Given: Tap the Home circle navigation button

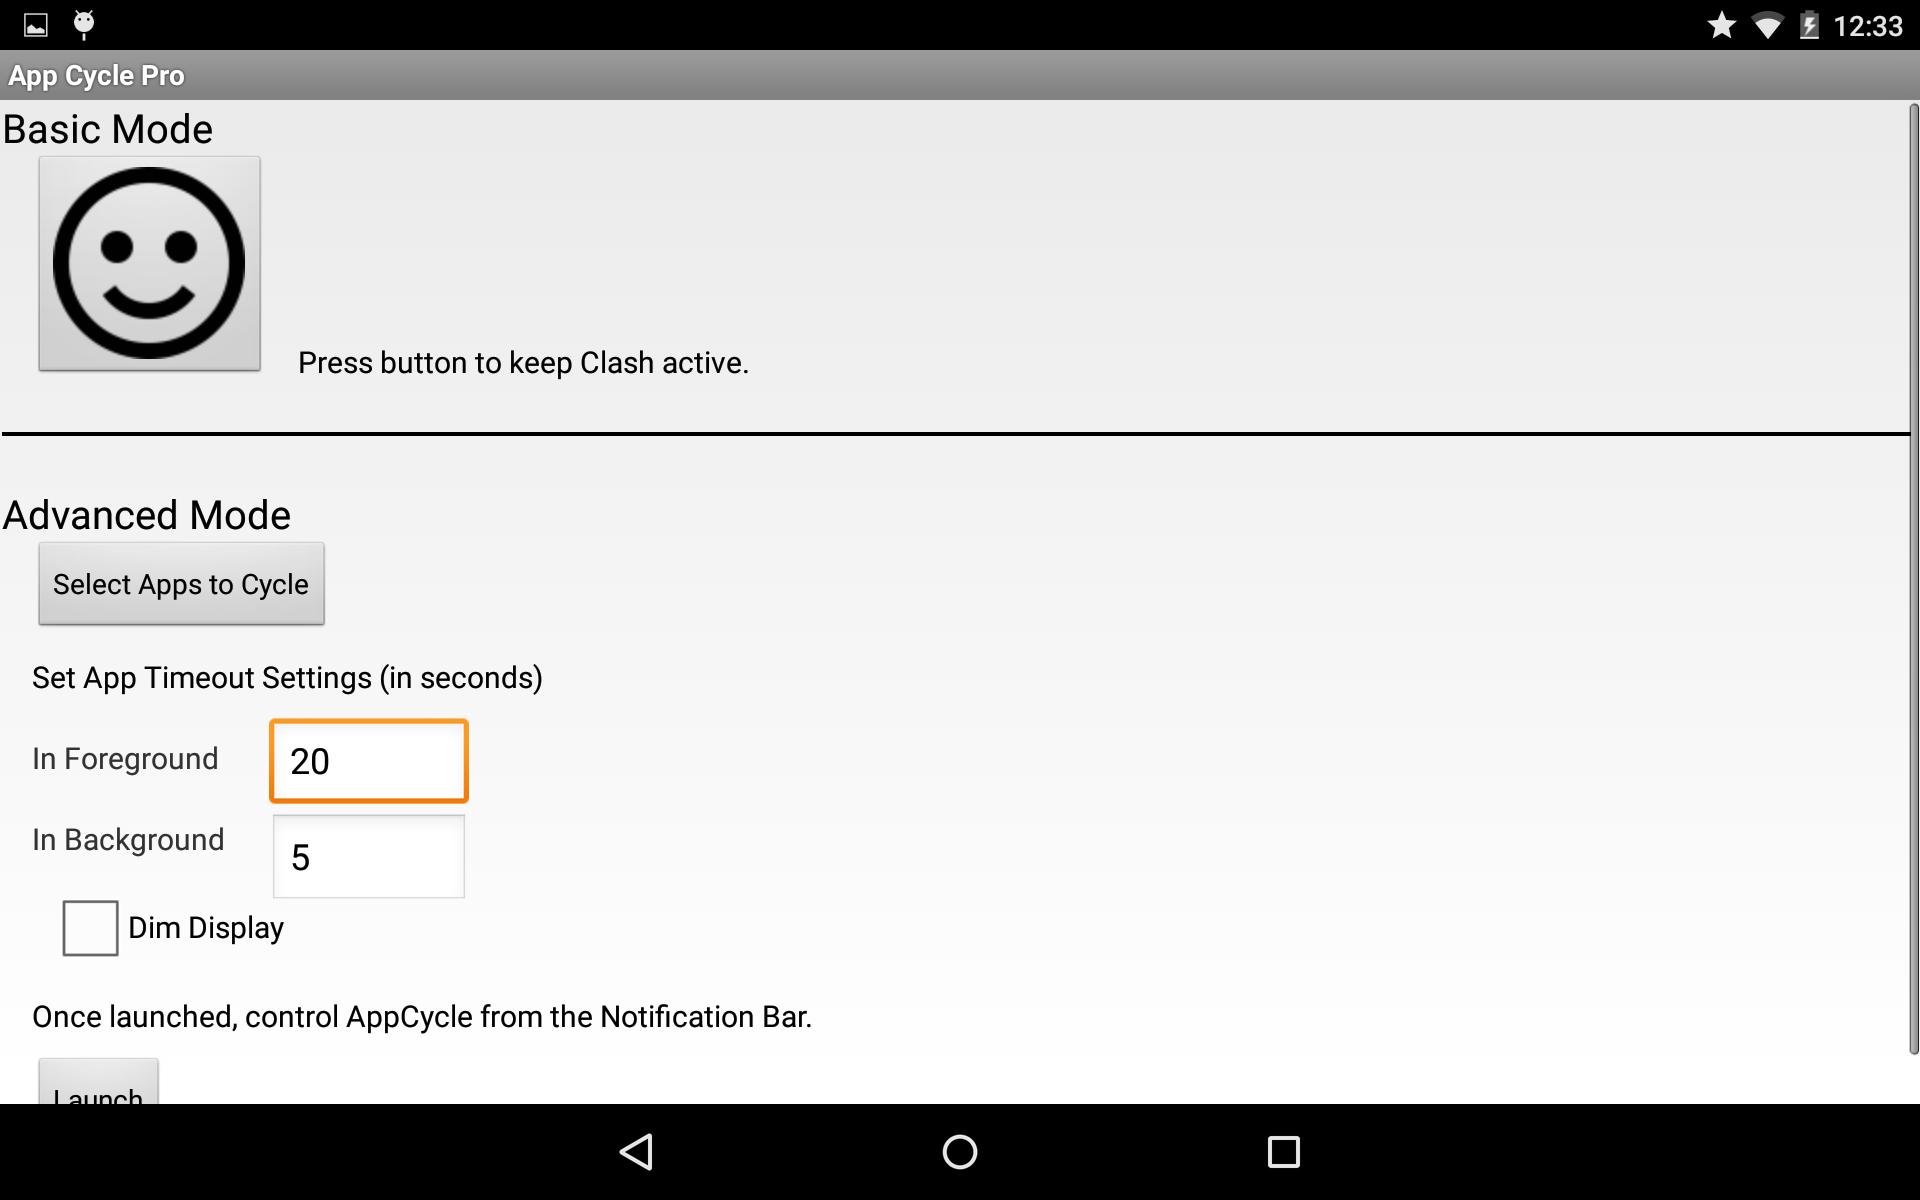Looking at the screenshot, I should click(960, 1152).
